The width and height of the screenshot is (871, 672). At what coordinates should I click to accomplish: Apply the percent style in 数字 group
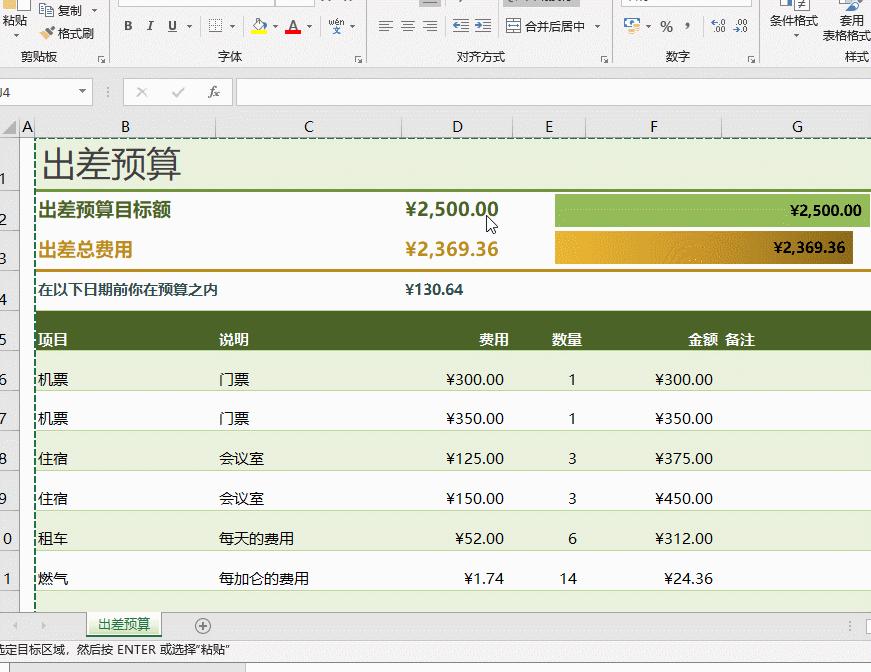coord(666,27)
